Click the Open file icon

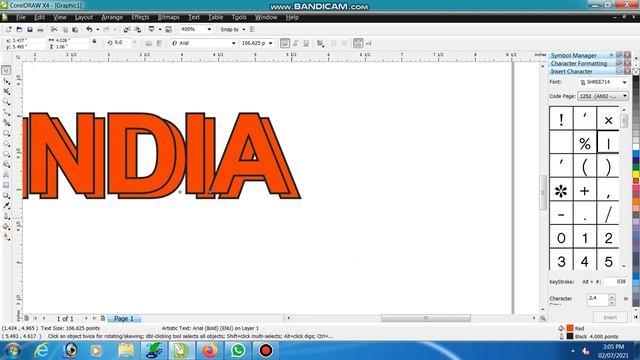coord(19,29)
